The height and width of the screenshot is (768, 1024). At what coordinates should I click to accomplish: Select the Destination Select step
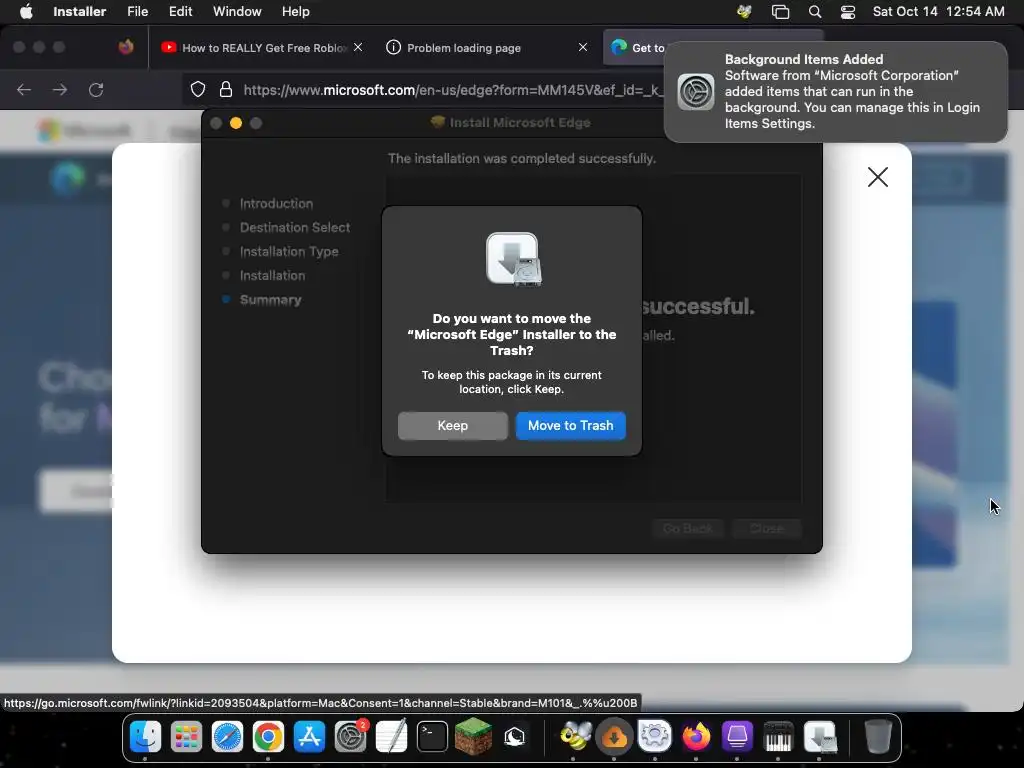295,227
